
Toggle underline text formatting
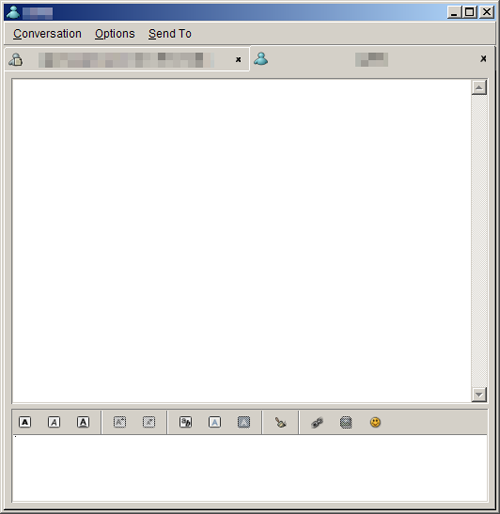pos(83,422)
